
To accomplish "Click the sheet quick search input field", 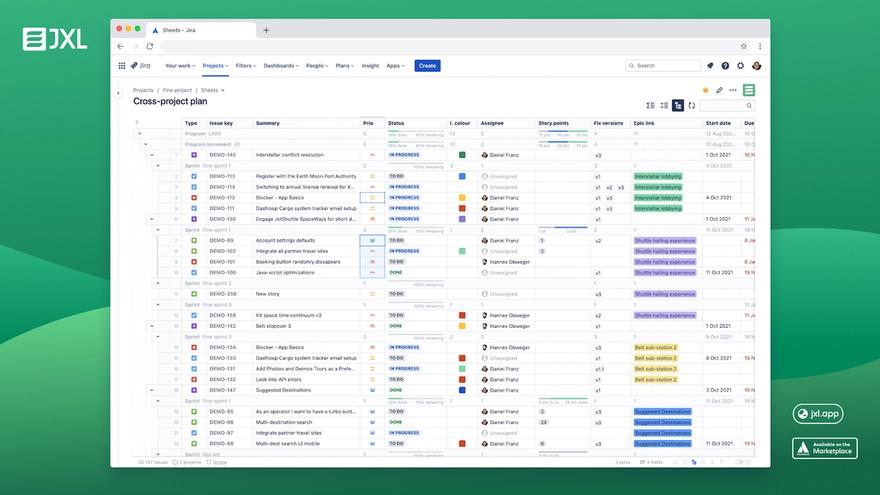I will (726, 106).
